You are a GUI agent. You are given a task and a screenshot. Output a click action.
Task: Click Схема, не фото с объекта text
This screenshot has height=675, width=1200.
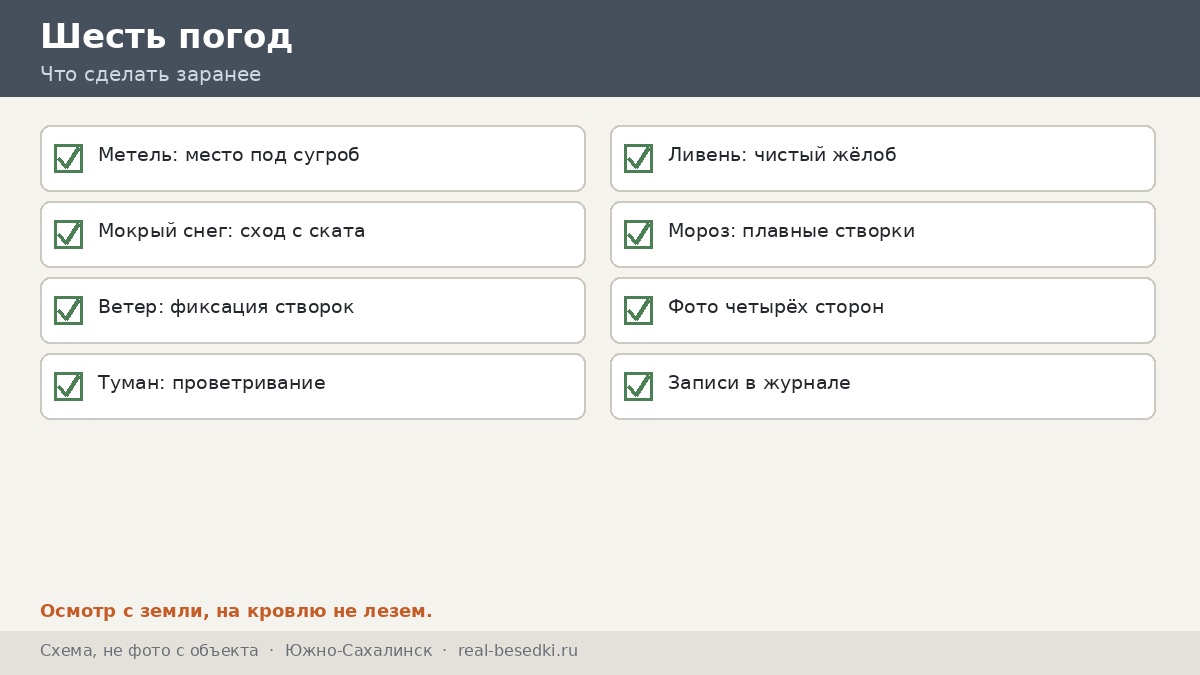coord(149,651)
